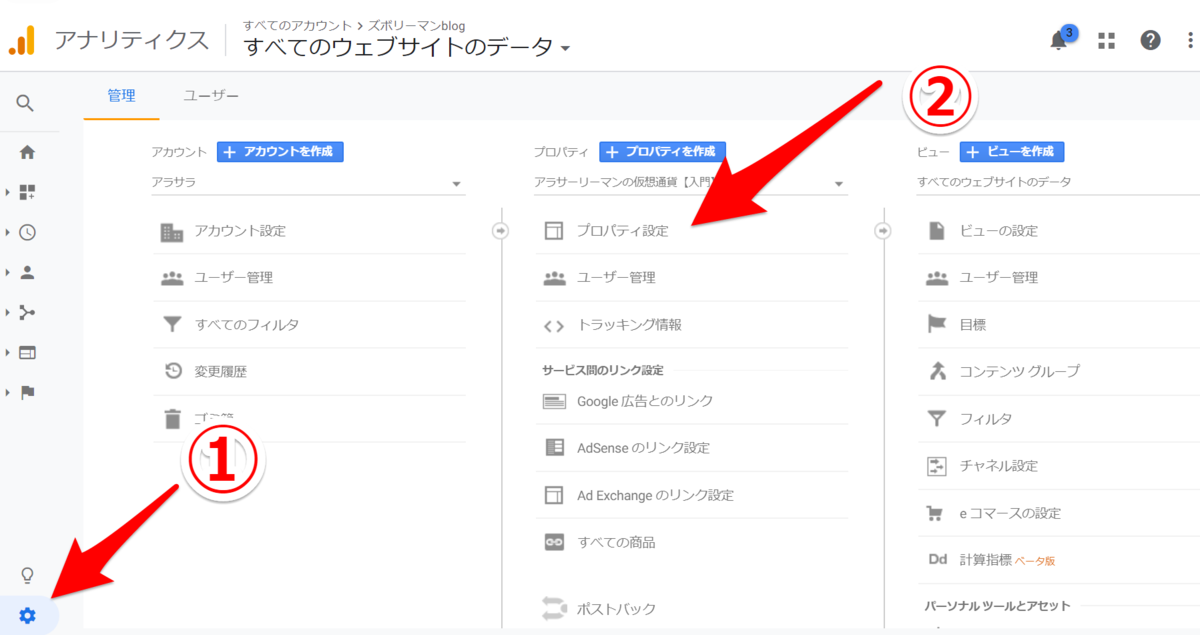This screenshot has height=635, width=1200.
Task: Click 変更履歴 history icon
Action: pos(173,371)
